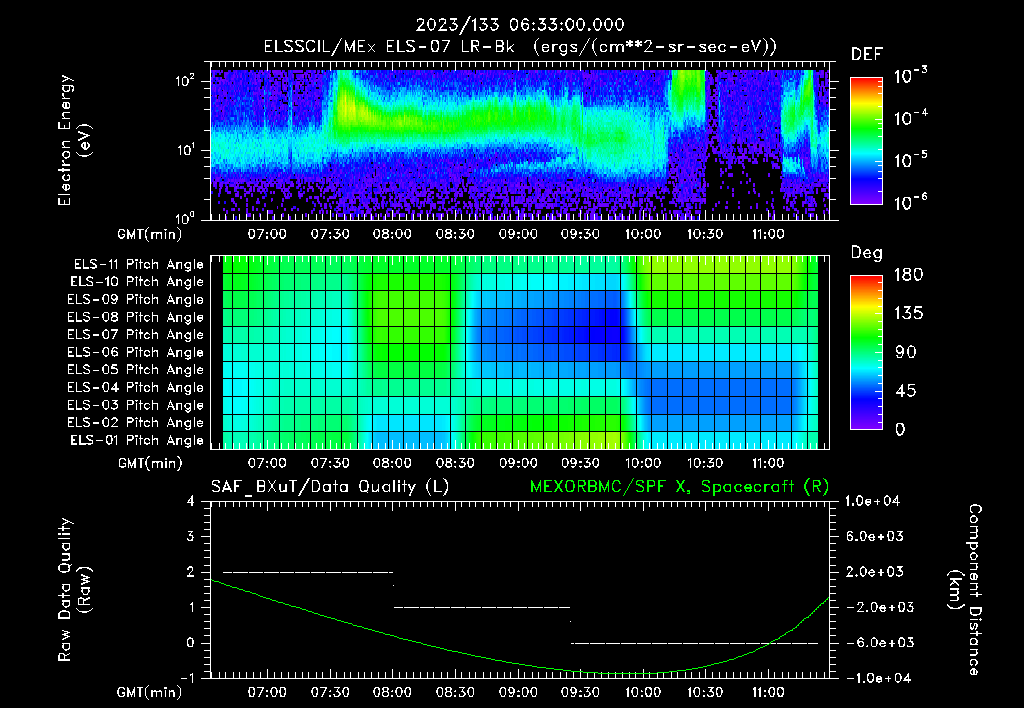Select the Electron Energy (eV) axis label

point(74,140)
